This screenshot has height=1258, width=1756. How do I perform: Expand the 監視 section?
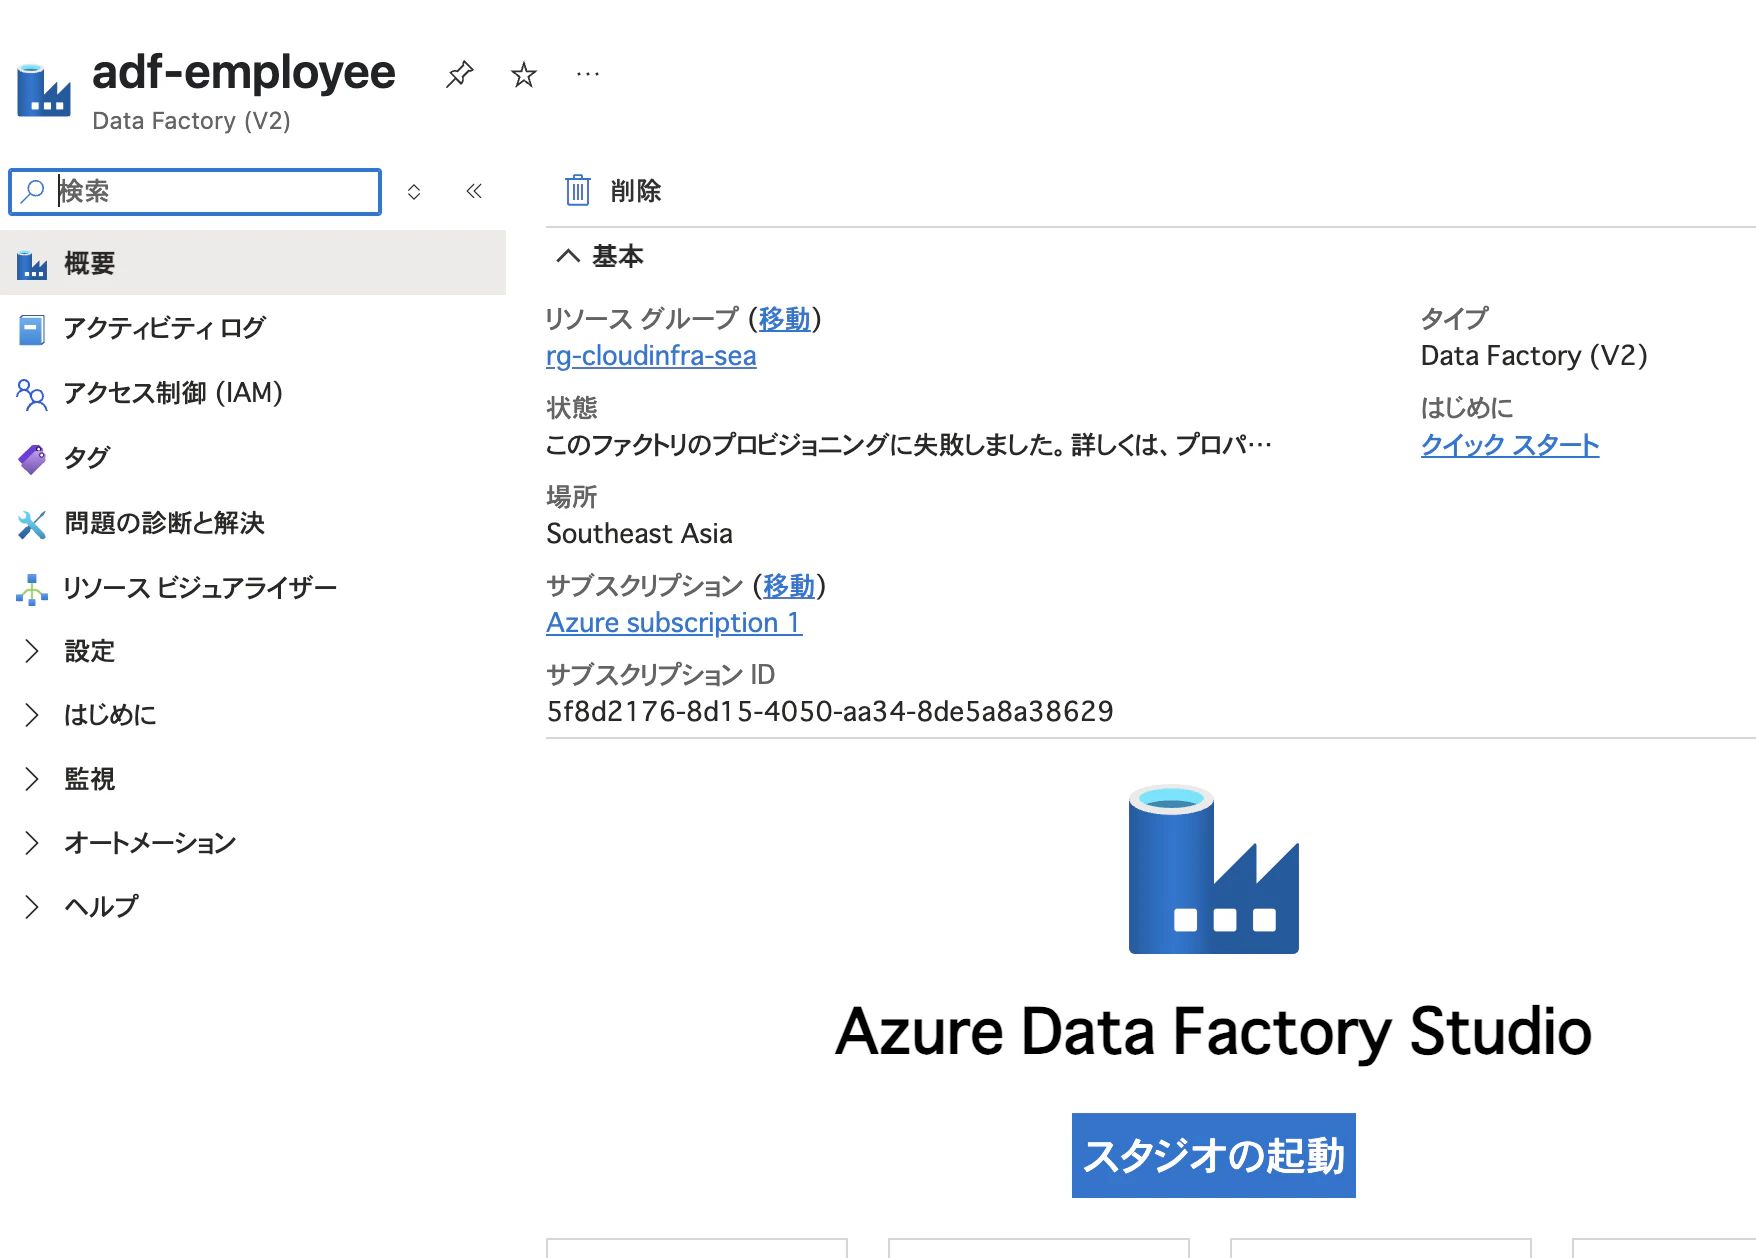click(31, 779)
